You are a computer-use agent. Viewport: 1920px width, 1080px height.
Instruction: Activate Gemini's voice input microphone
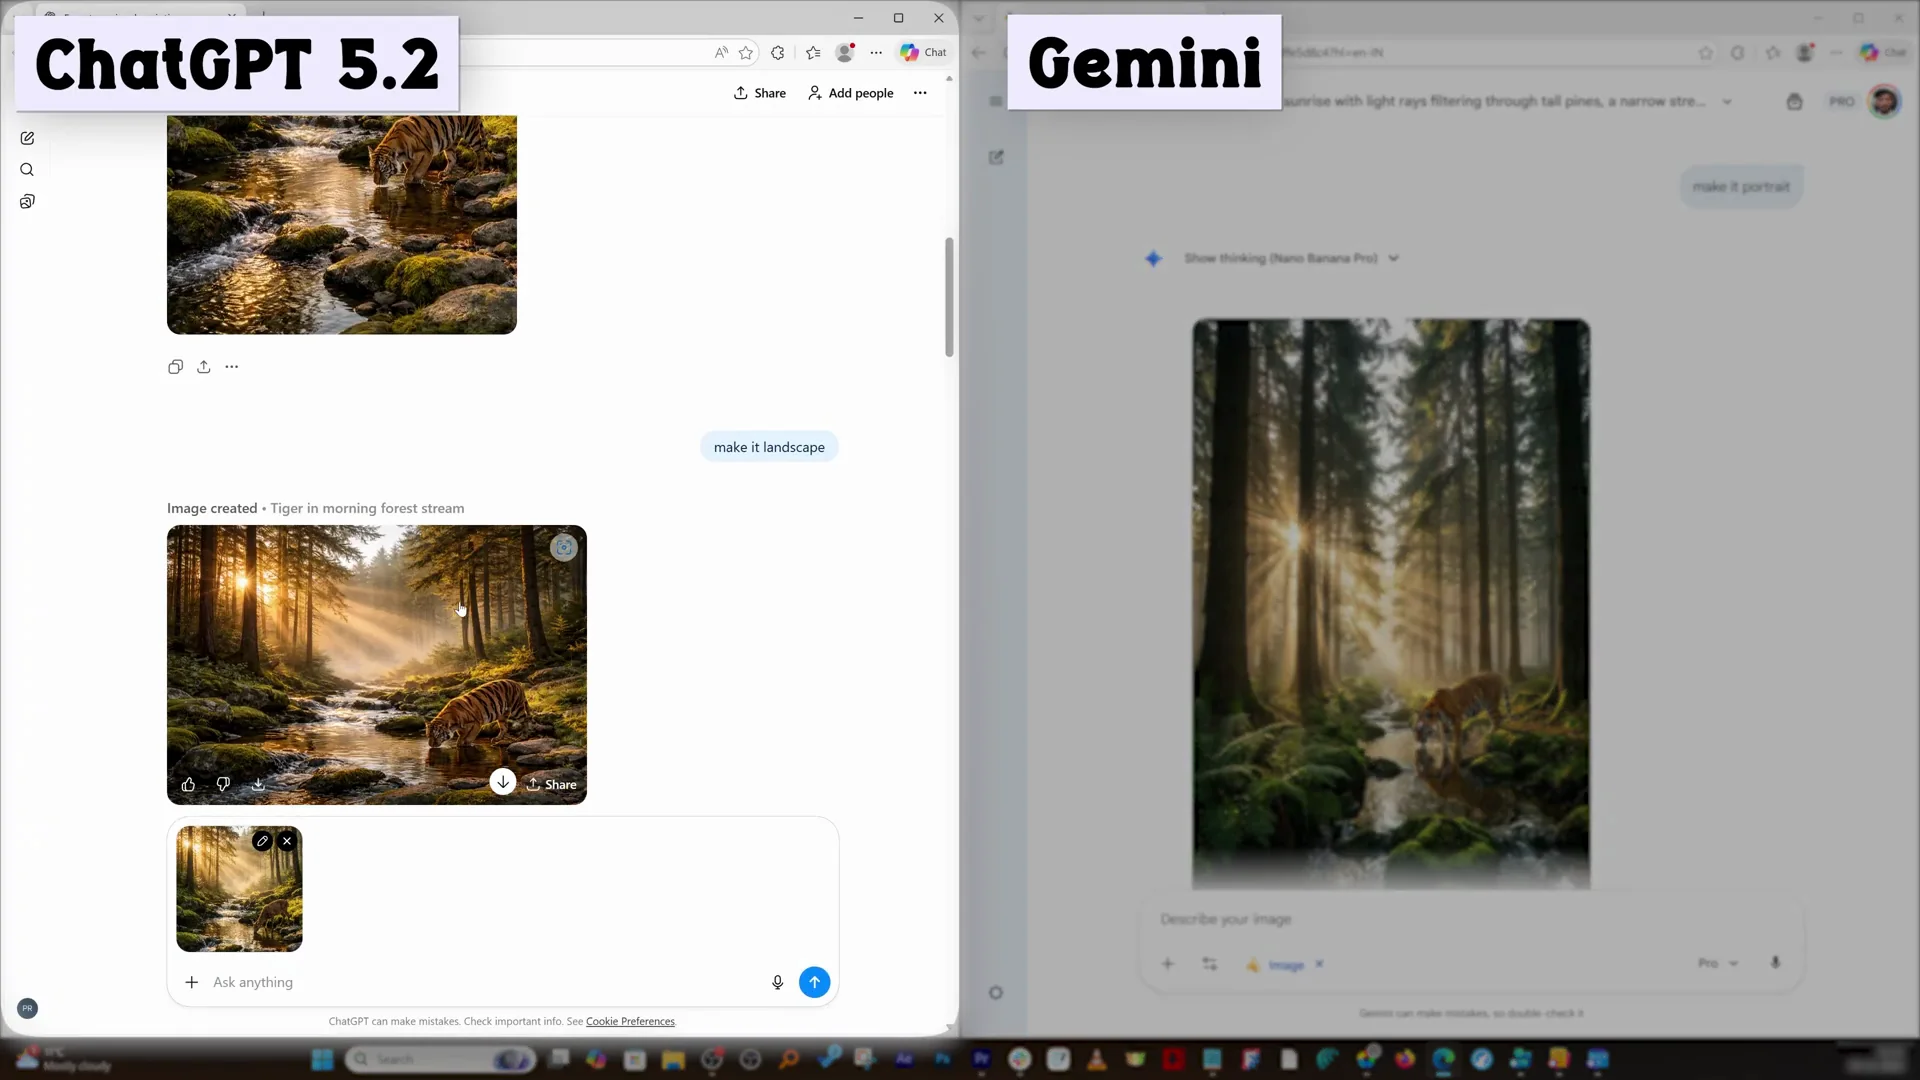1777,963
